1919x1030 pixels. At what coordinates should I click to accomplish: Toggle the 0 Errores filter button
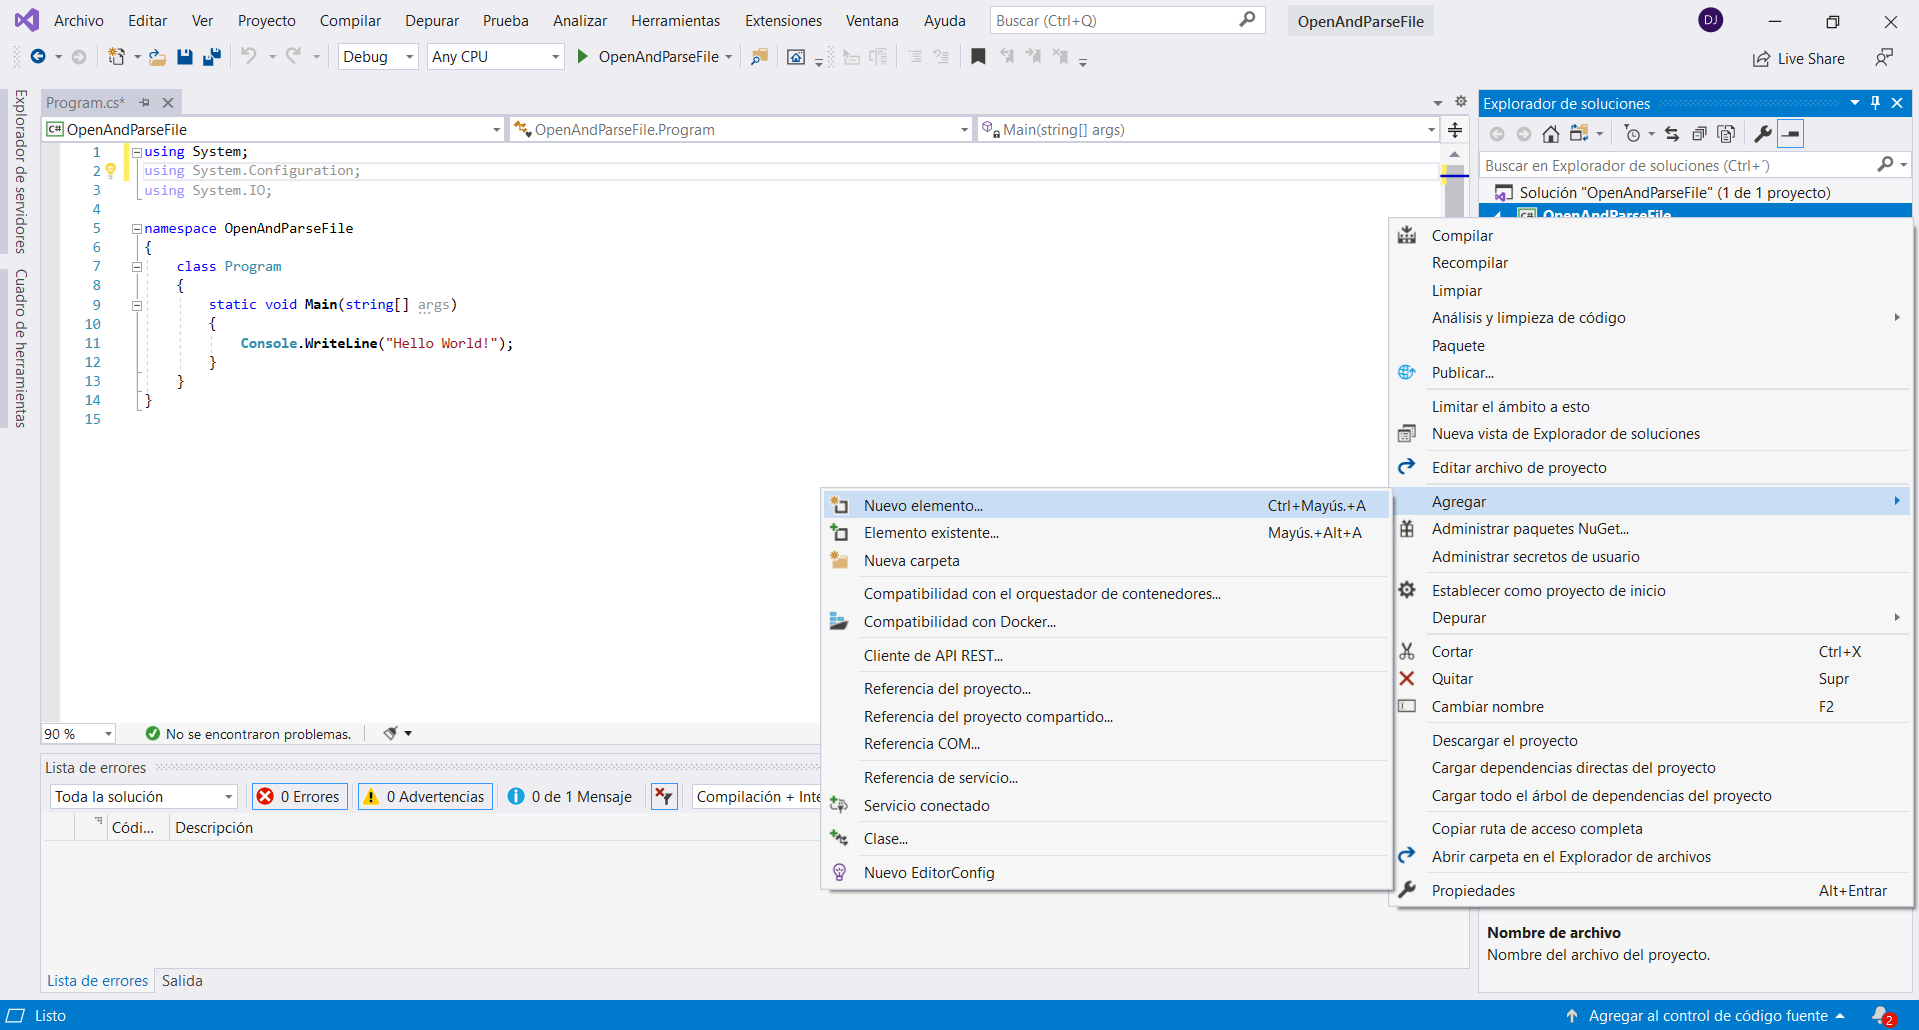[x=300, y=797]
